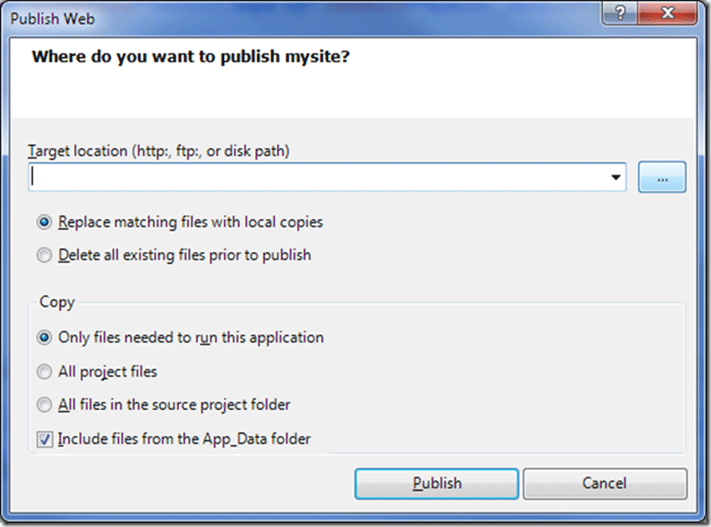Expand the Target location dropdown arrow
Image resolution: width=711 pixels, height=527 pixels.
point(613,178)
